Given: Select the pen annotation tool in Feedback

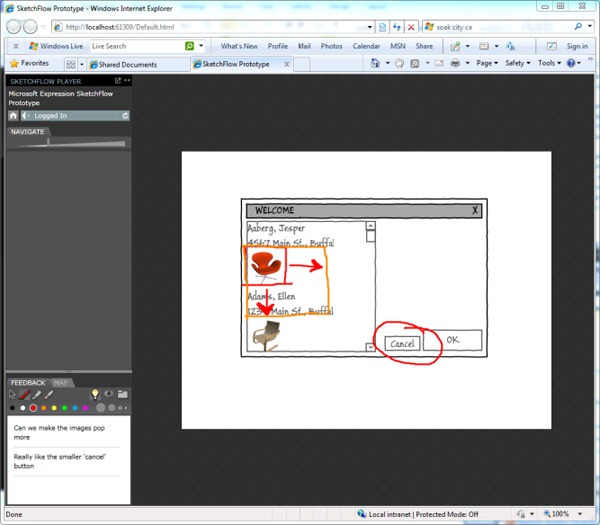Looking at the screenshot, I should (x=25, y=395).
